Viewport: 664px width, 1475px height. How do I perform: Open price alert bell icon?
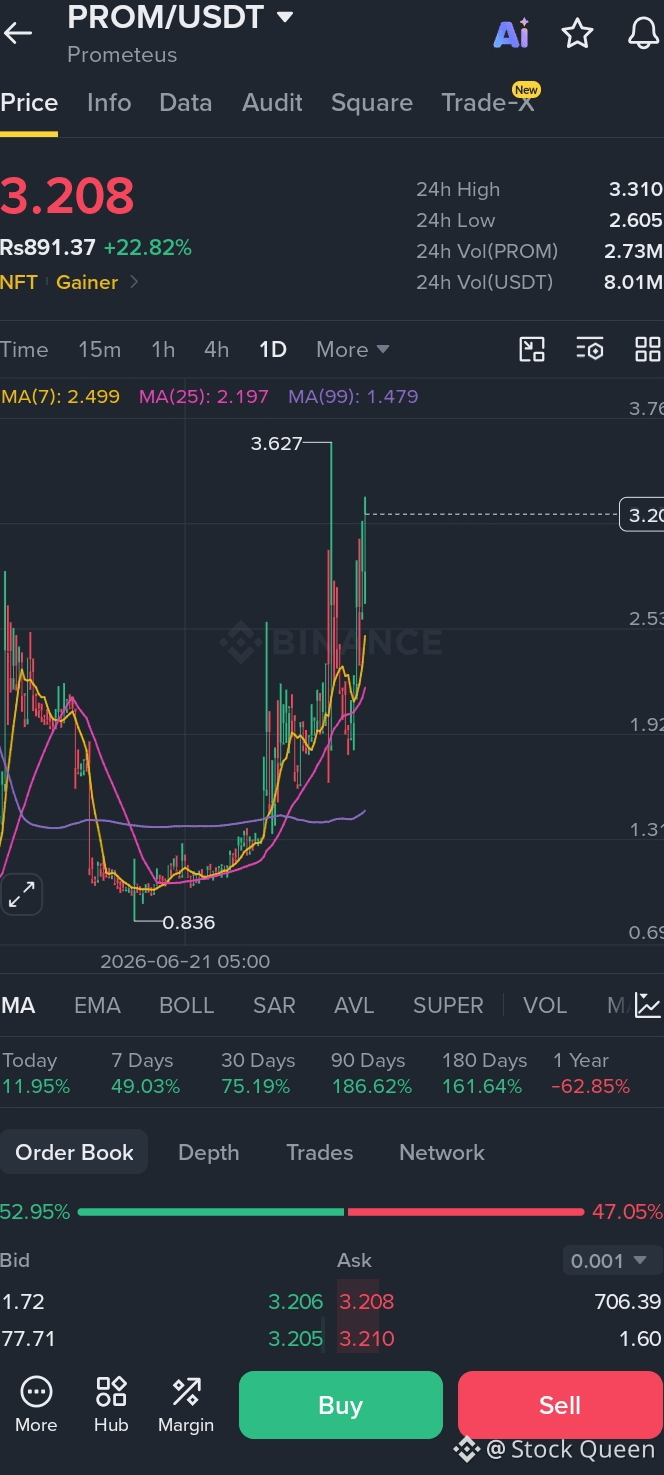tap(643, 34)
